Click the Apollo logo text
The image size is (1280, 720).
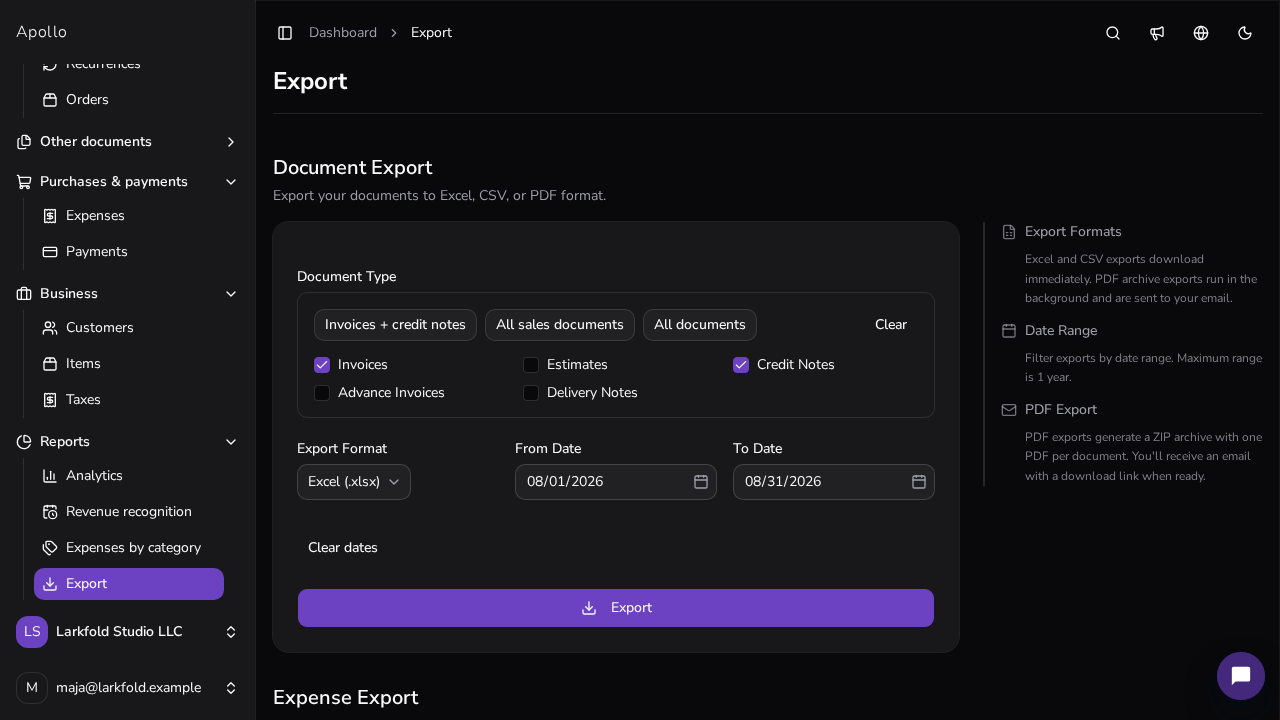click(x=41, y=32)
